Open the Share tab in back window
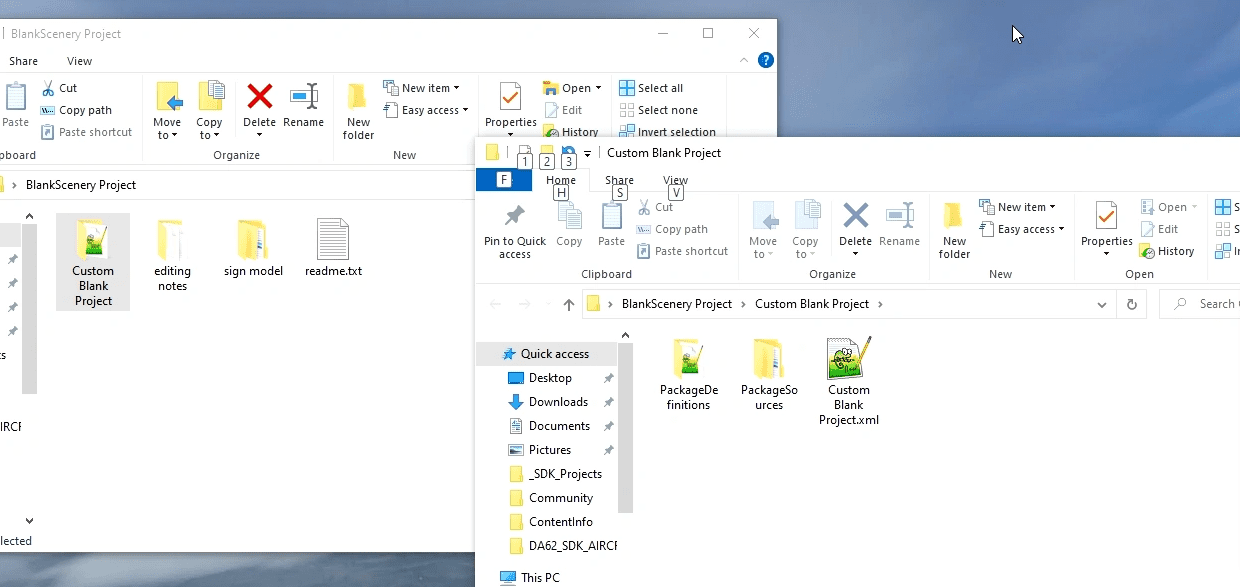1240x587 pixels. pos(23,61)
